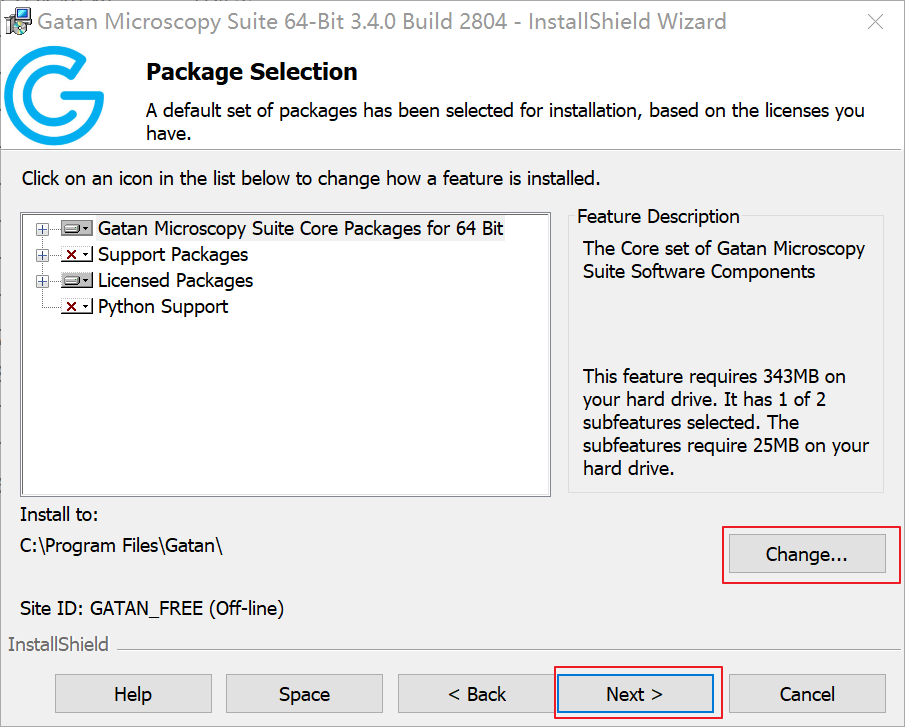Select the Support Packages item label
The height and width of the screenshot is (727, 905).
click(x=173, y=254)
